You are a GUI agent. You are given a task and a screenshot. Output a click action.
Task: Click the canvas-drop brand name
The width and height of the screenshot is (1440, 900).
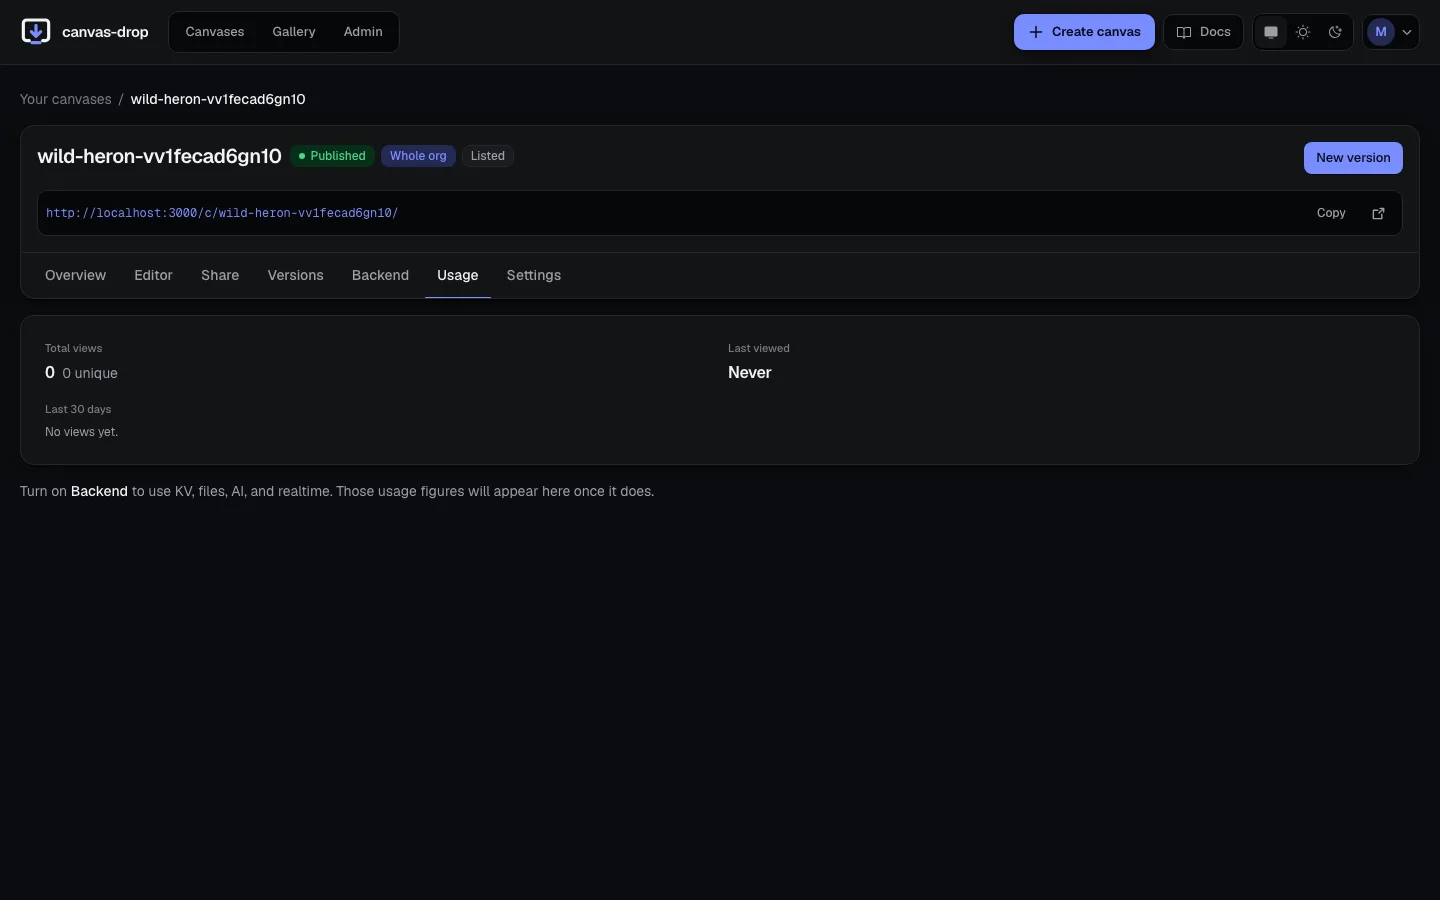105,32
